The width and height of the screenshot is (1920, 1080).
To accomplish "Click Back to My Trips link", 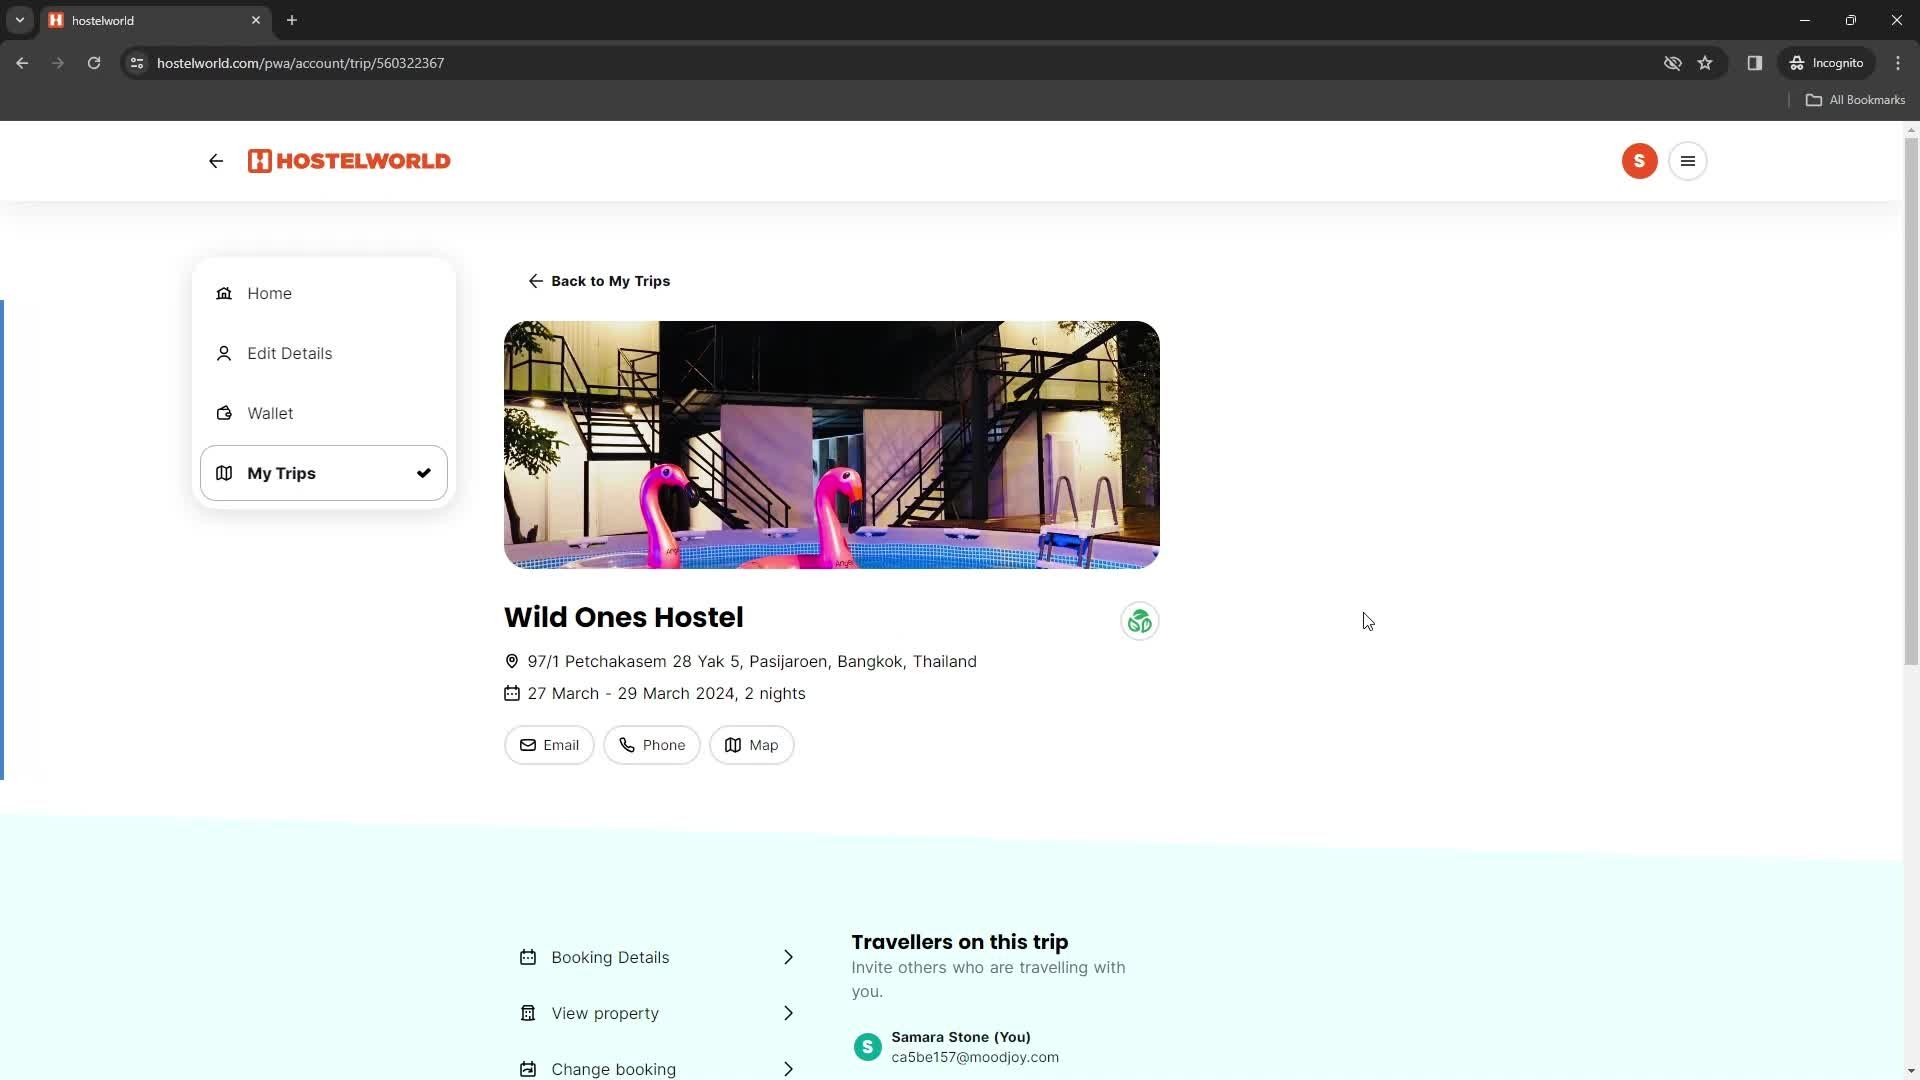I will pos(599,281).
